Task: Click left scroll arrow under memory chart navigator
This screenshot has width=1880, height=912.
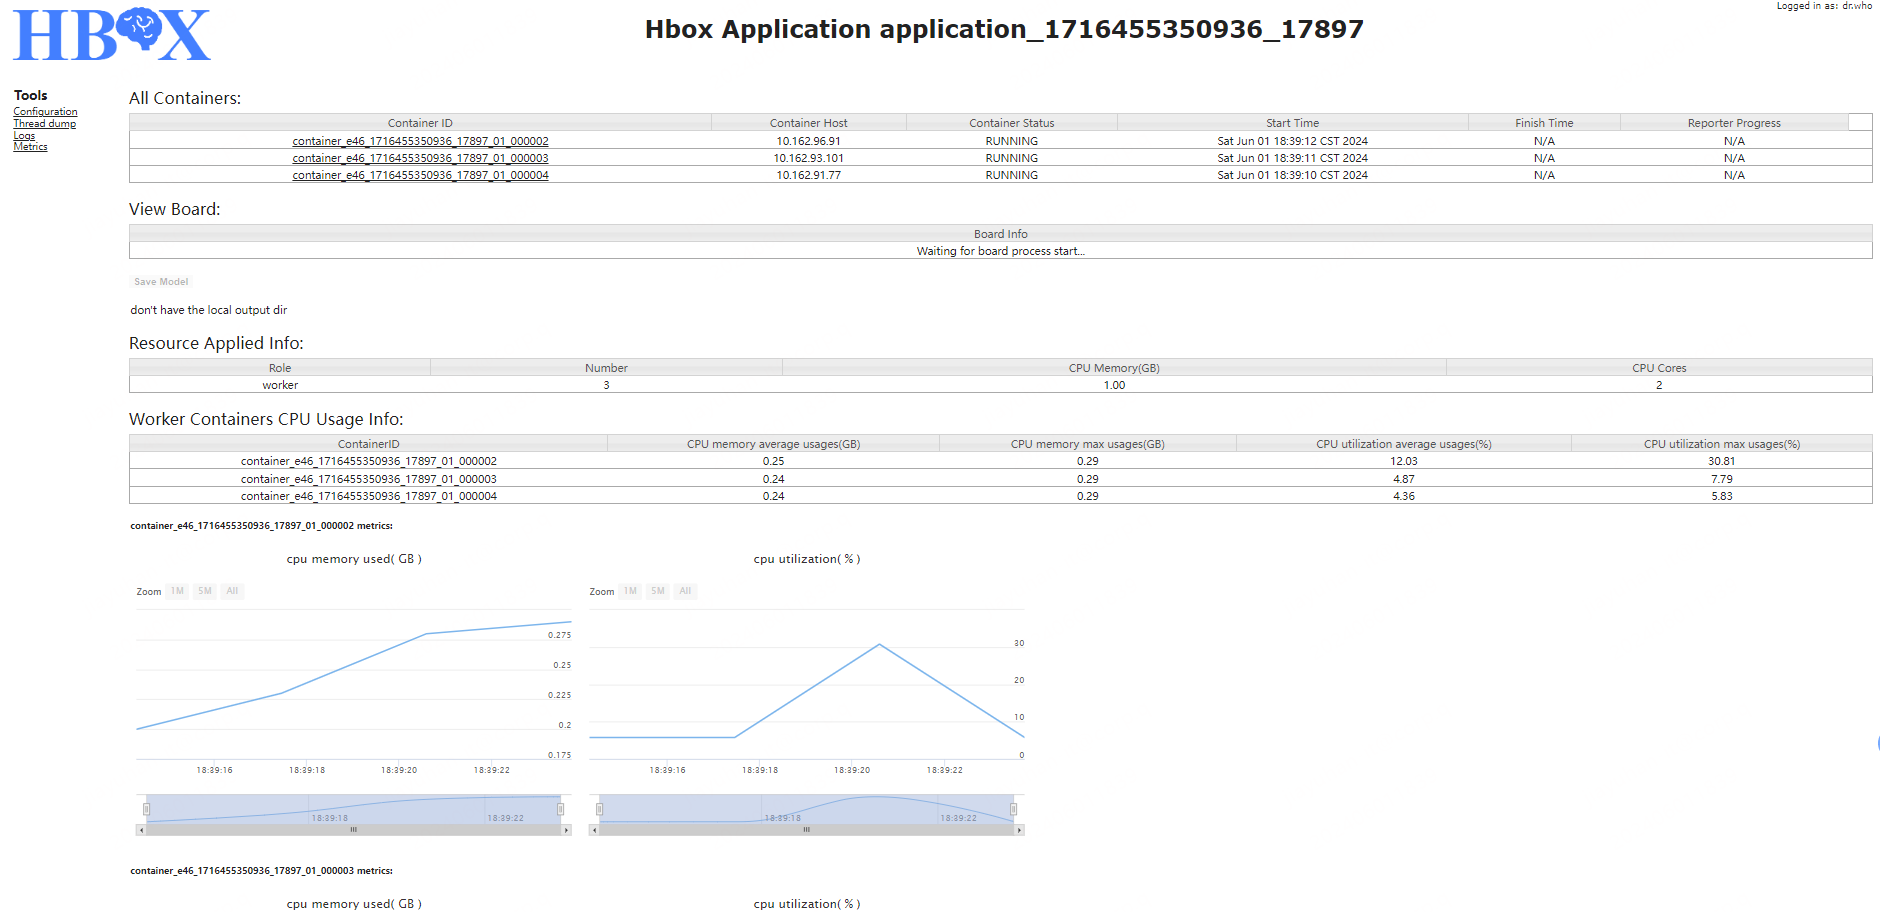Action: pyautogui.click(x=141, y=830)
